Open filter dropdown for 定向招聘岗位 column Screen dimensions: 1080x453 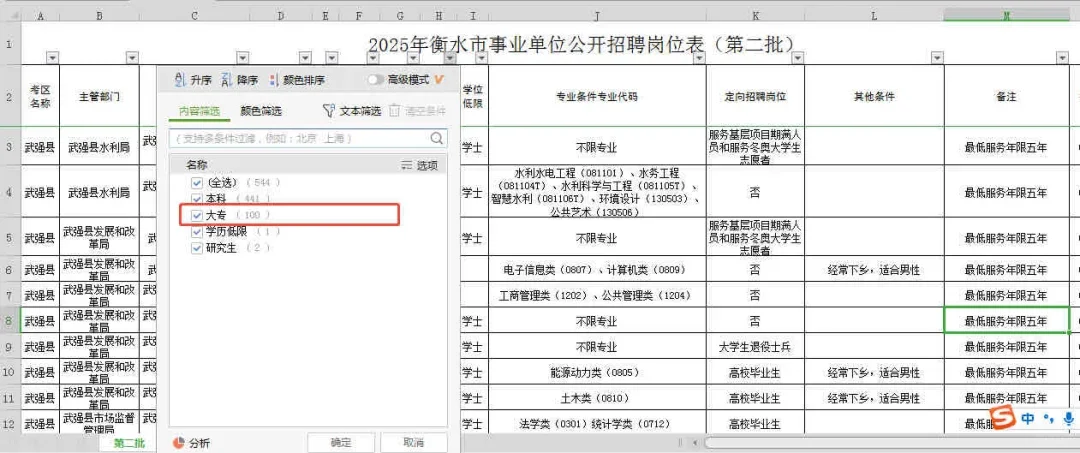pos(797,58)
